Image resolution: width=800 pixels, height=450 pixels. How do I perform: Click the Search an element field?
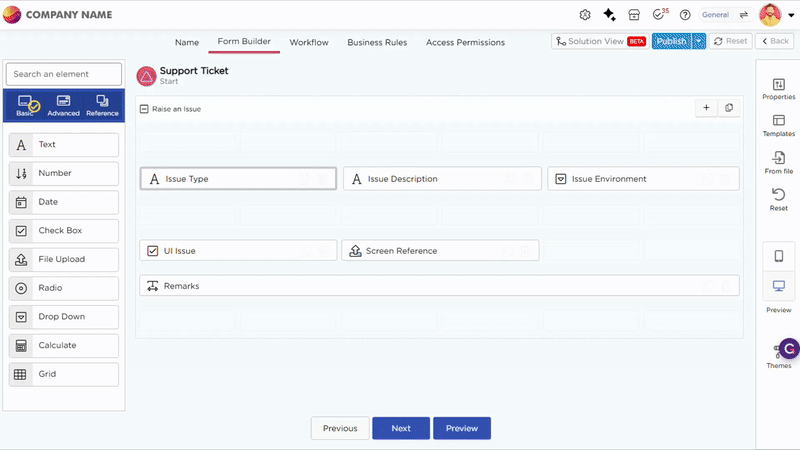point(64,74)
